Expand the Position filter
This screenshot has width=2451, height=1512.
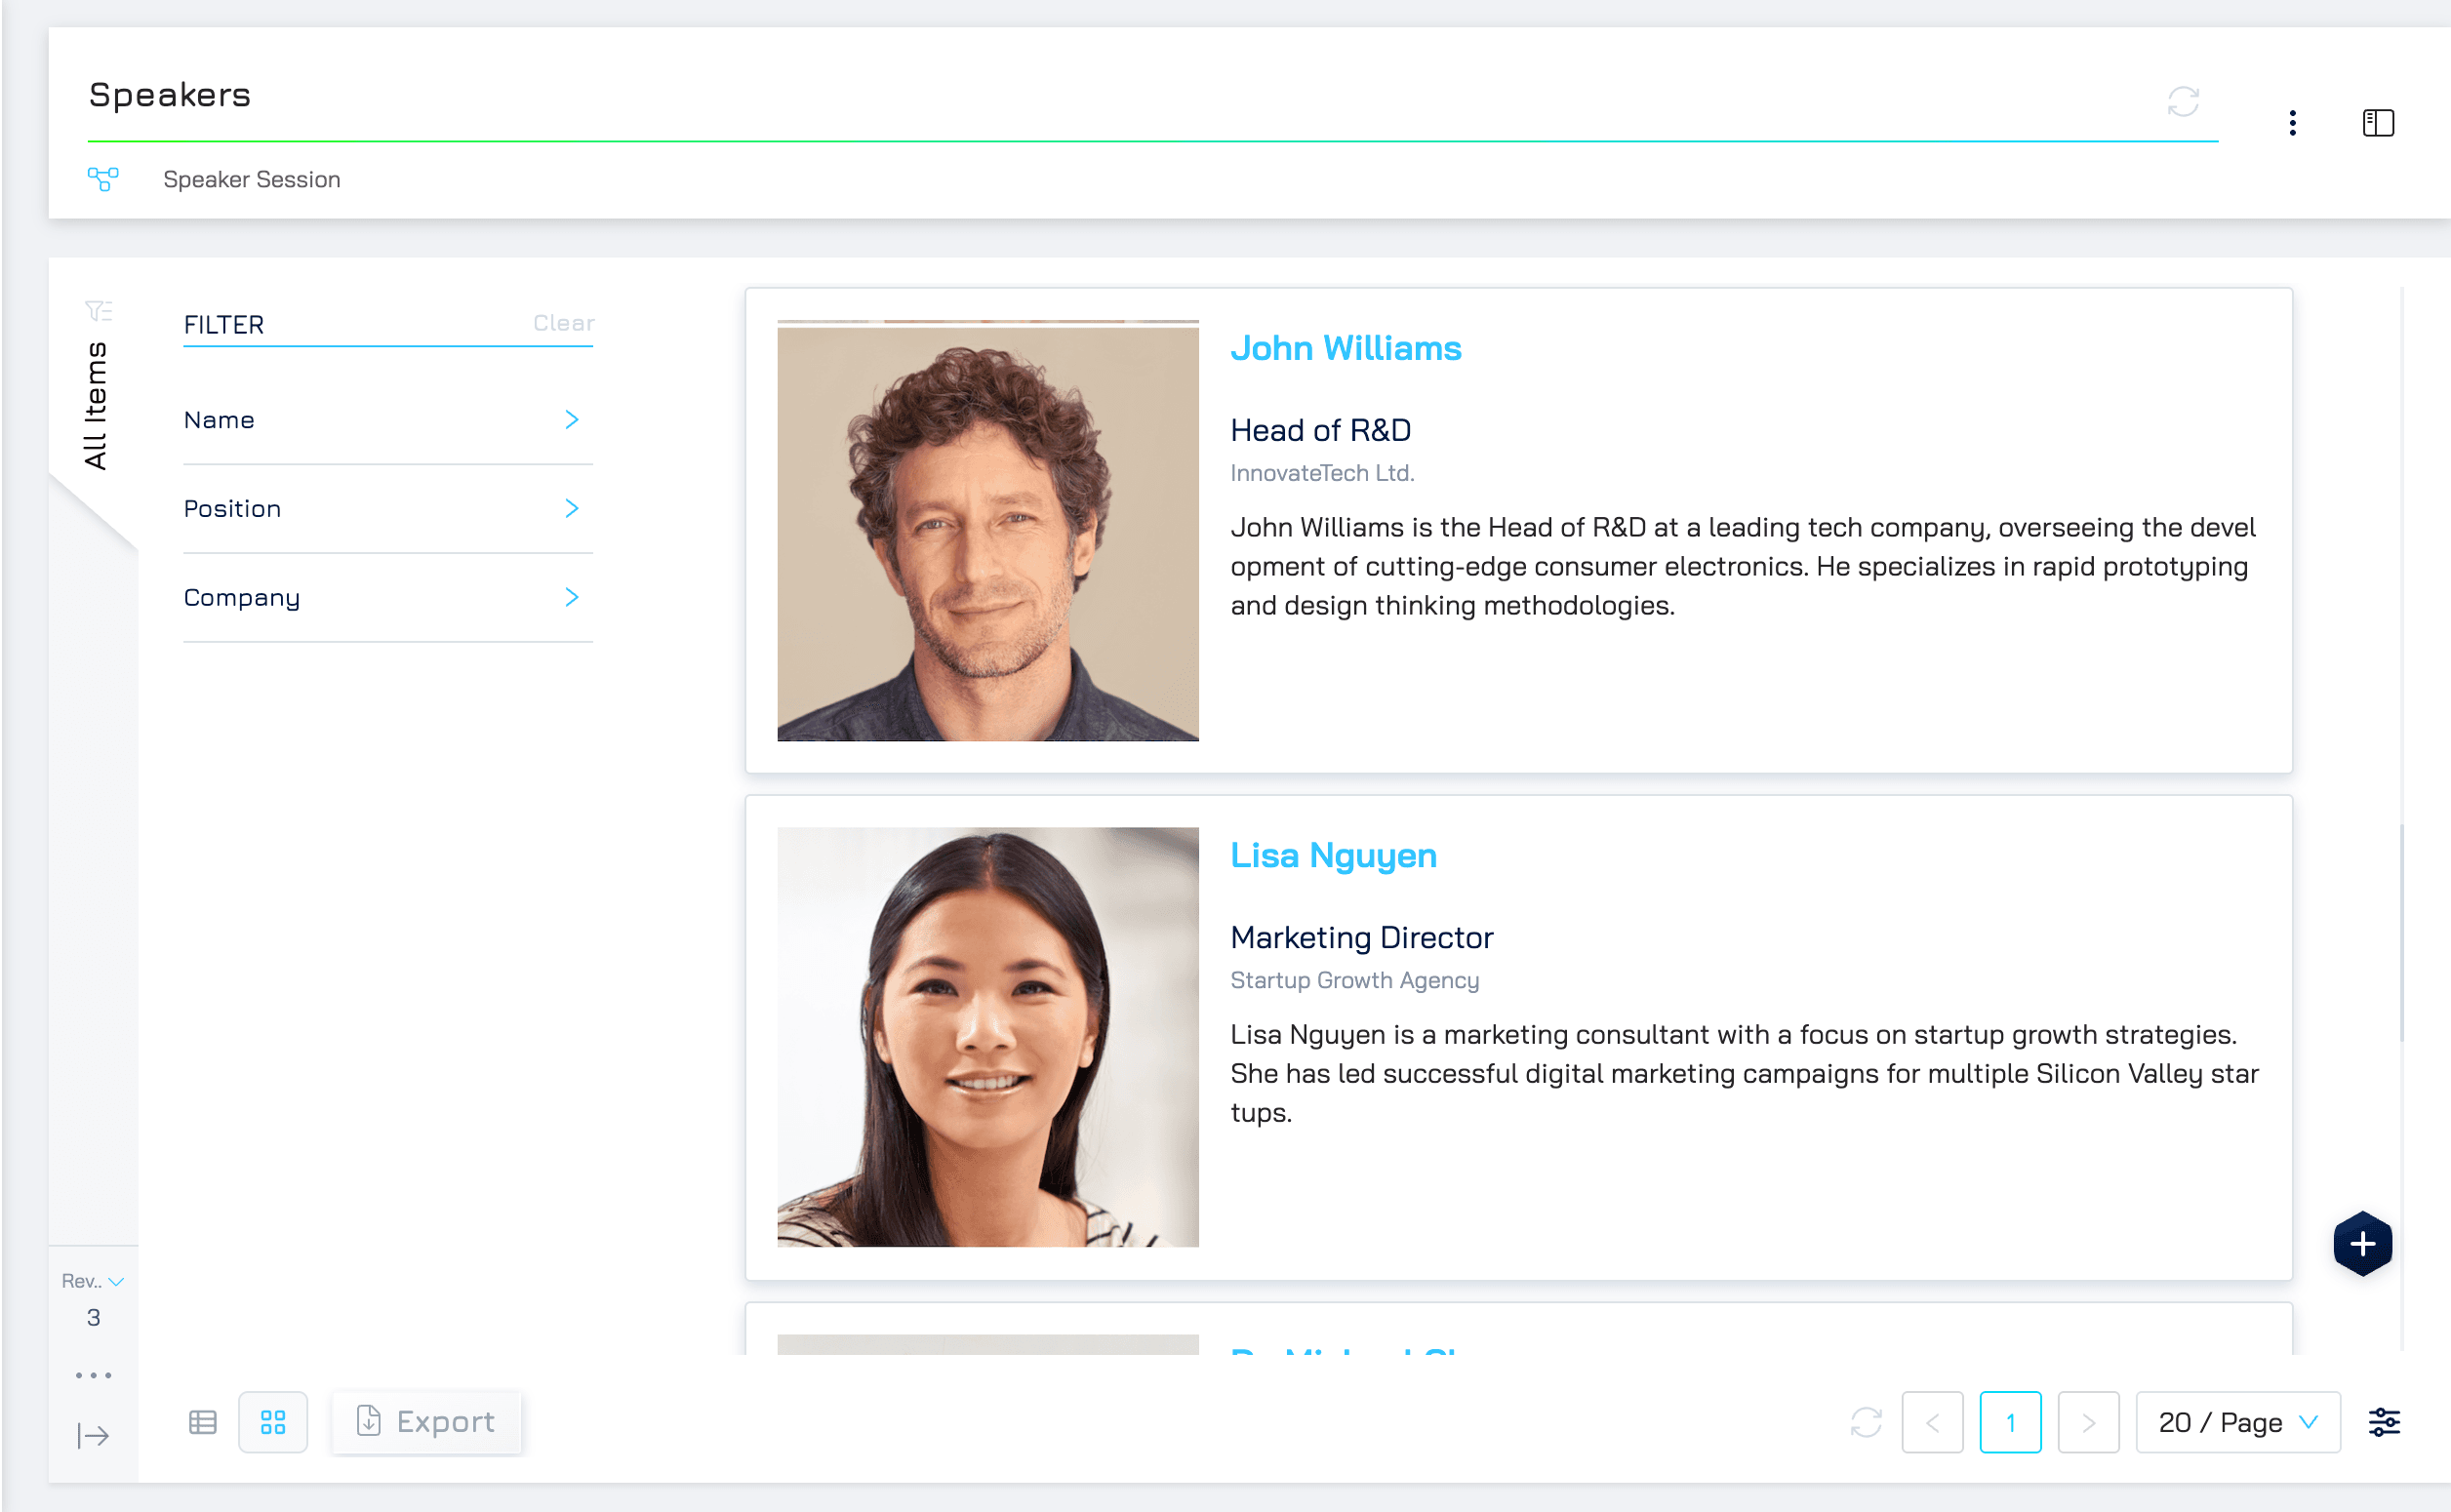tap(388, 509)
